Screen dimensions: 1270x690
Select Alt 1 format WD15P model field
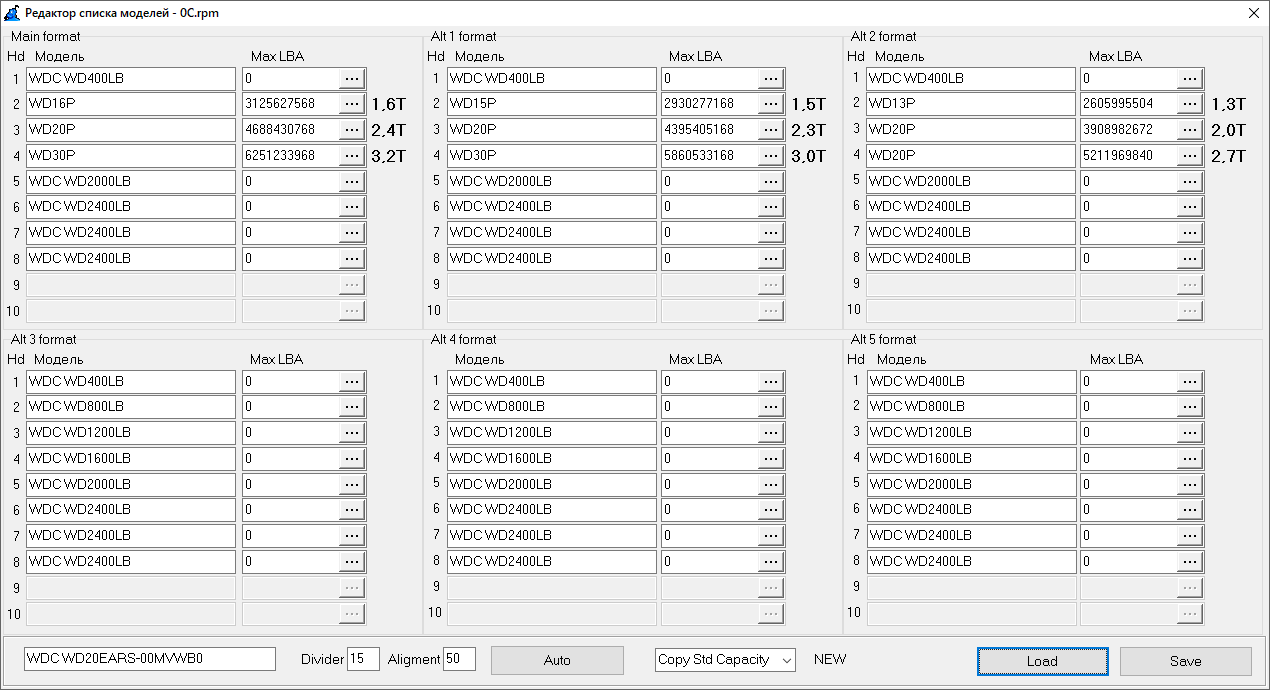[551, 104]
